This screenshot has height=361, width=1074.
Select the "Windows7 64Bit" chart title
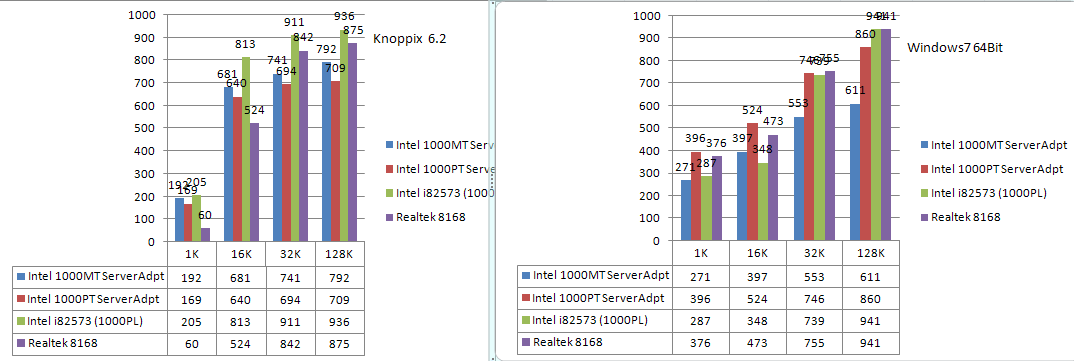(955, 48)
